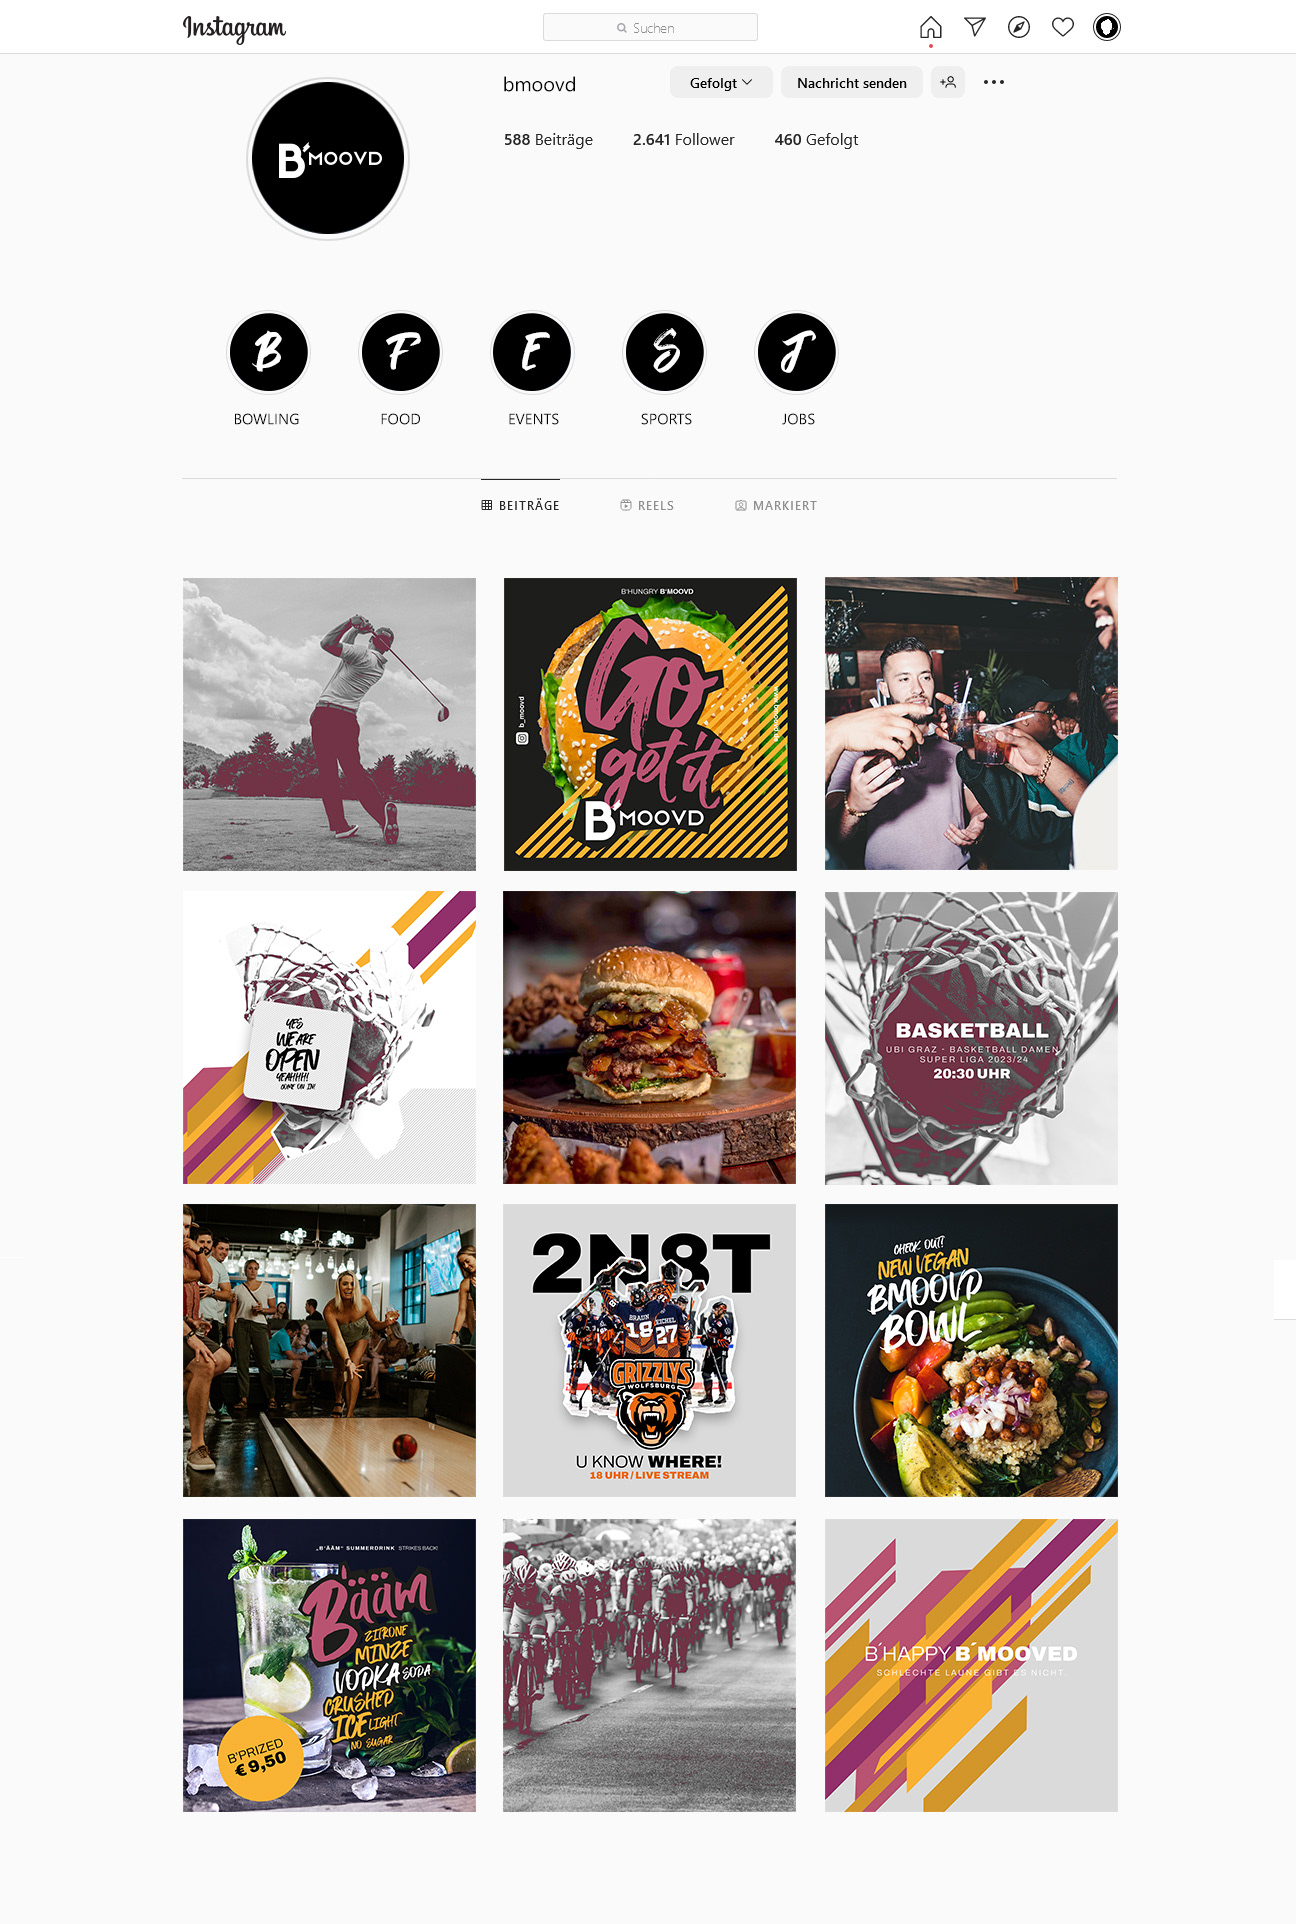Open the Go get it burger post
The image size is (1296, 1924).
(x=650, y=724)
